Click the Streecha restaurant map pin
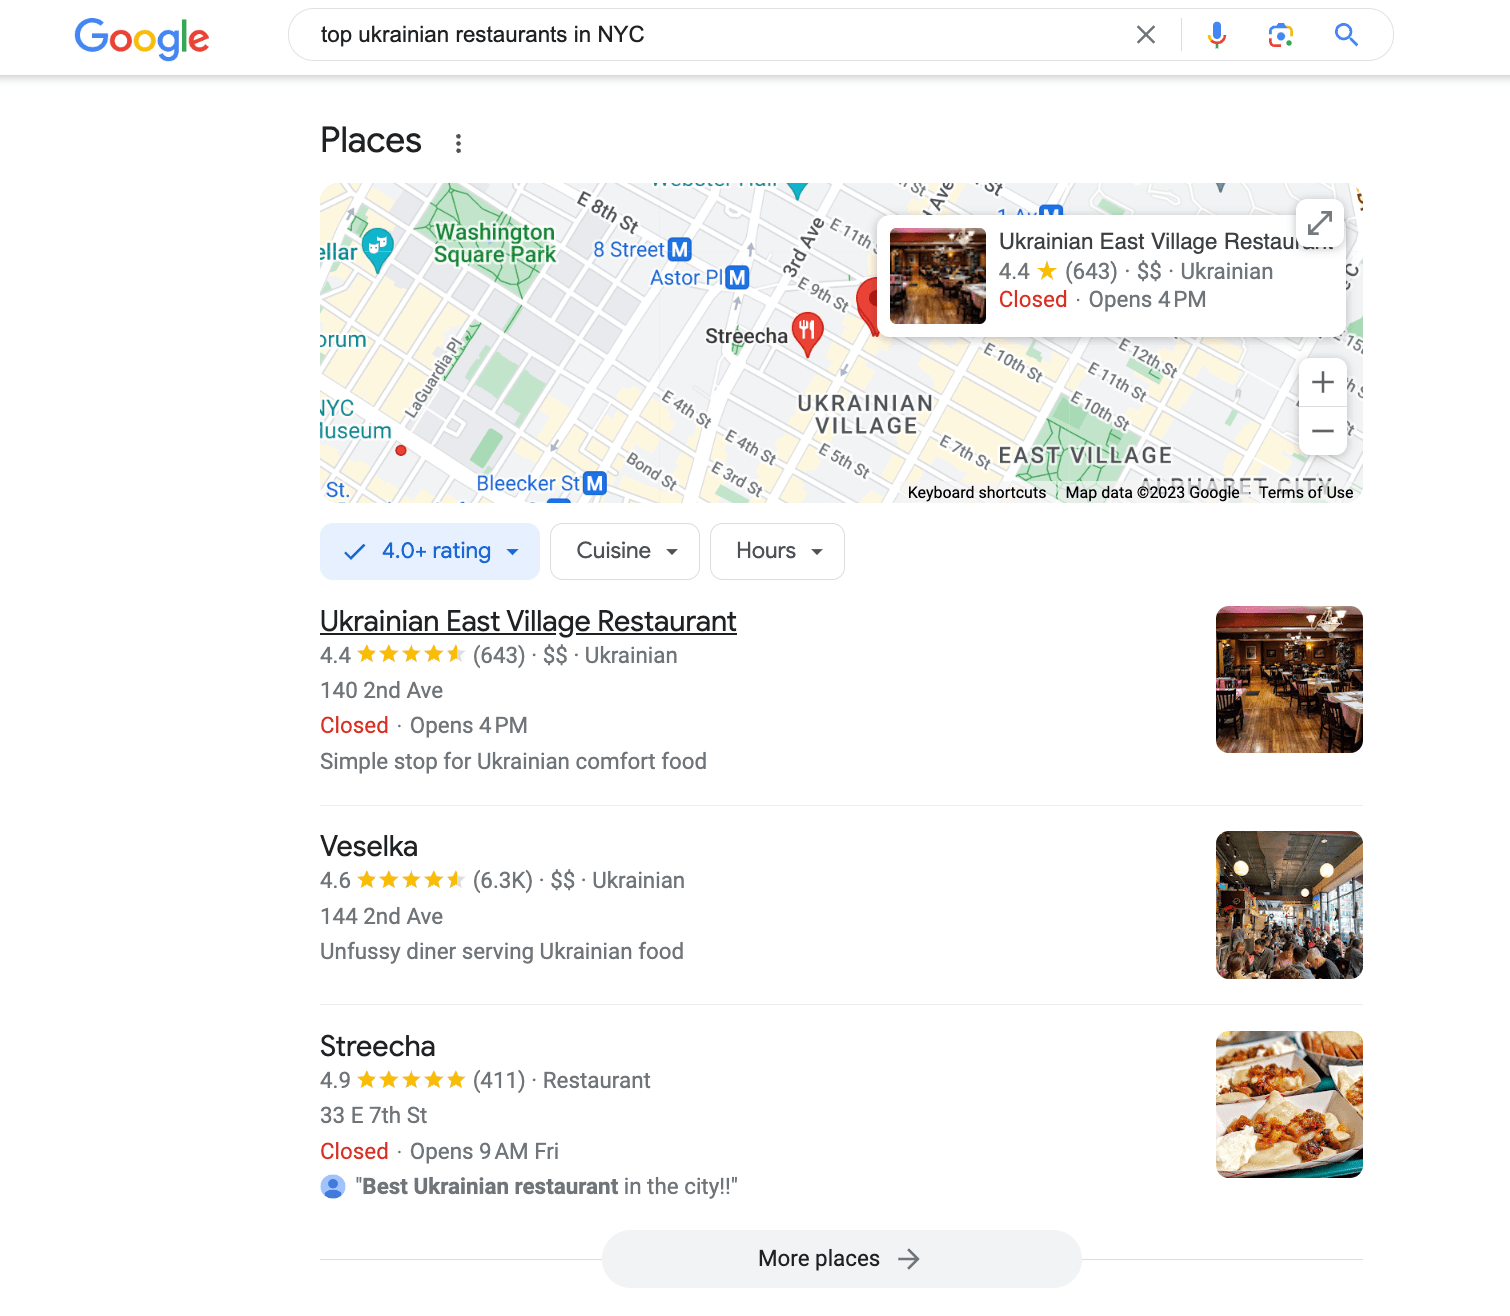The image size is (1510, 1316). [807, 333]
